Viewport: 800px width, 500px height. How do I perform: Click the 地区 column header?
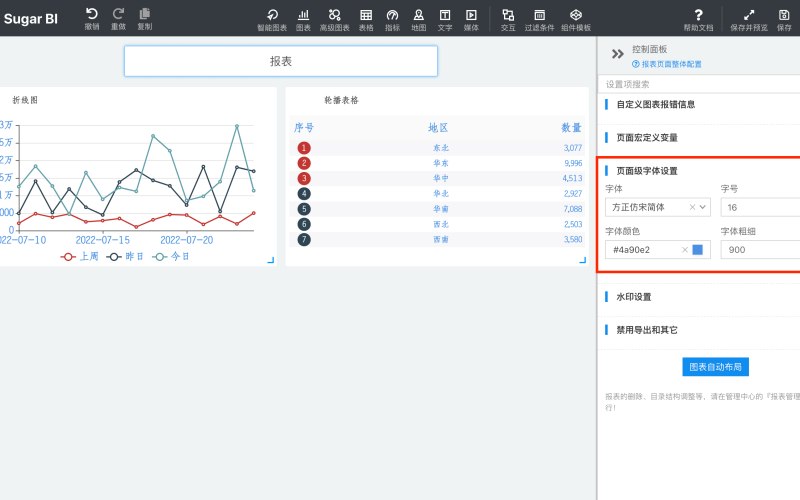click(x=438, y=128)
